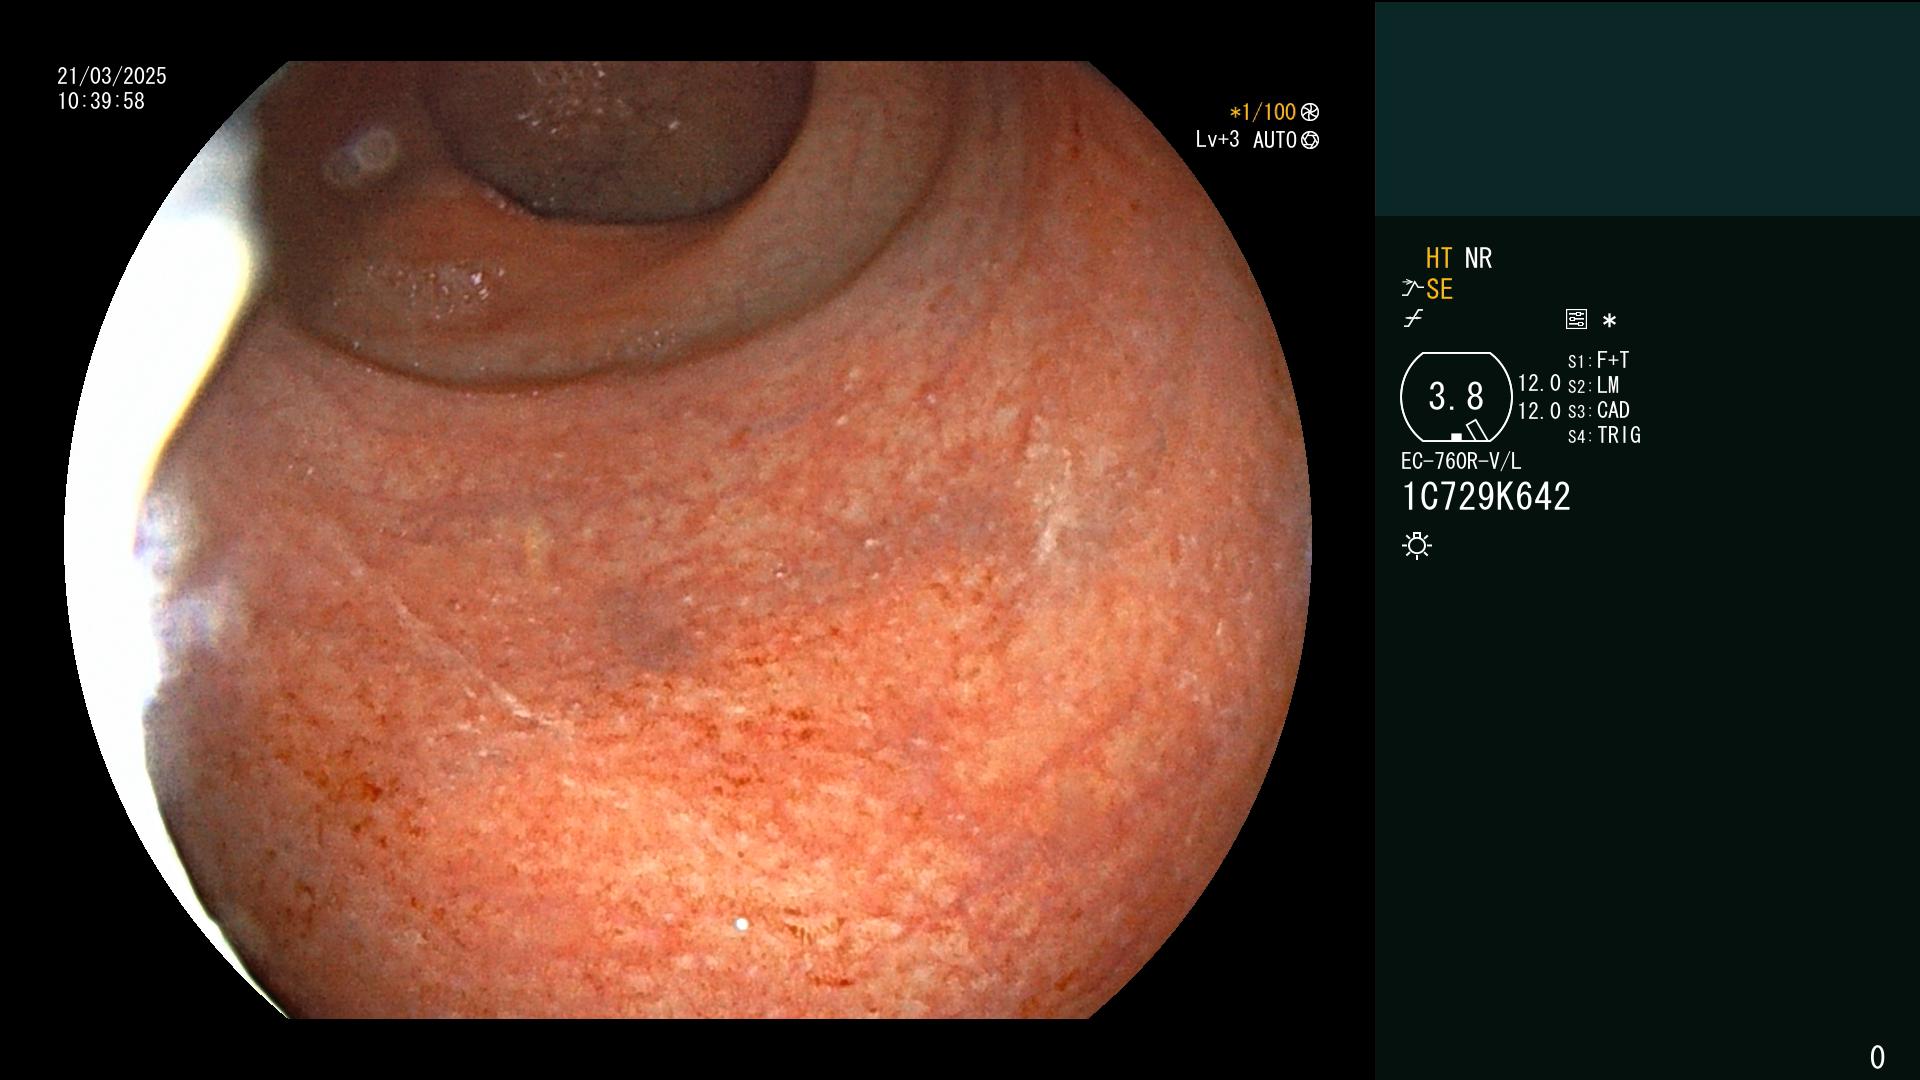Click the lower 12.0 diameter value

click(1539, 411)
